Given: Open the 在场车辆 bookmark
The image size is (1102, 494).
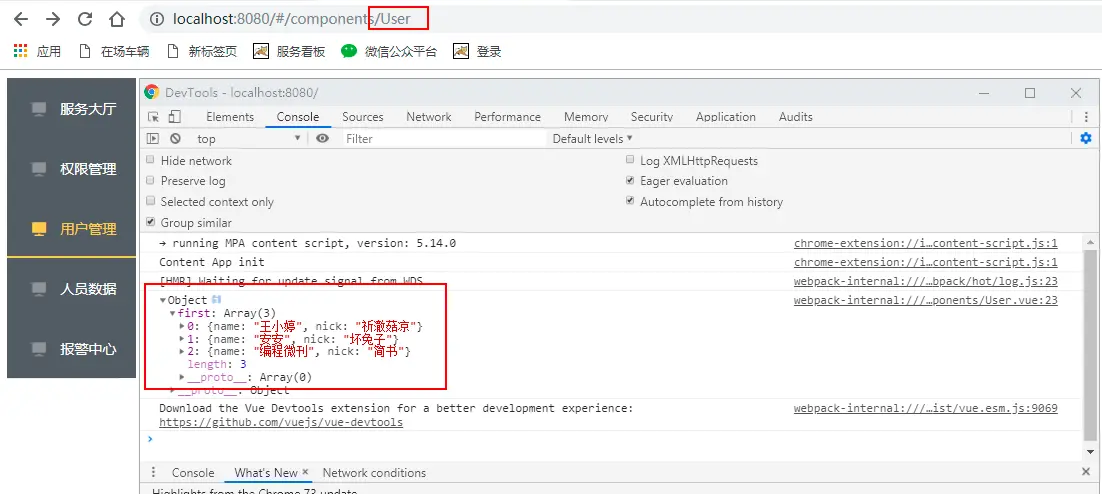Looking at the screenshot, I should click(x=114, y=51).
